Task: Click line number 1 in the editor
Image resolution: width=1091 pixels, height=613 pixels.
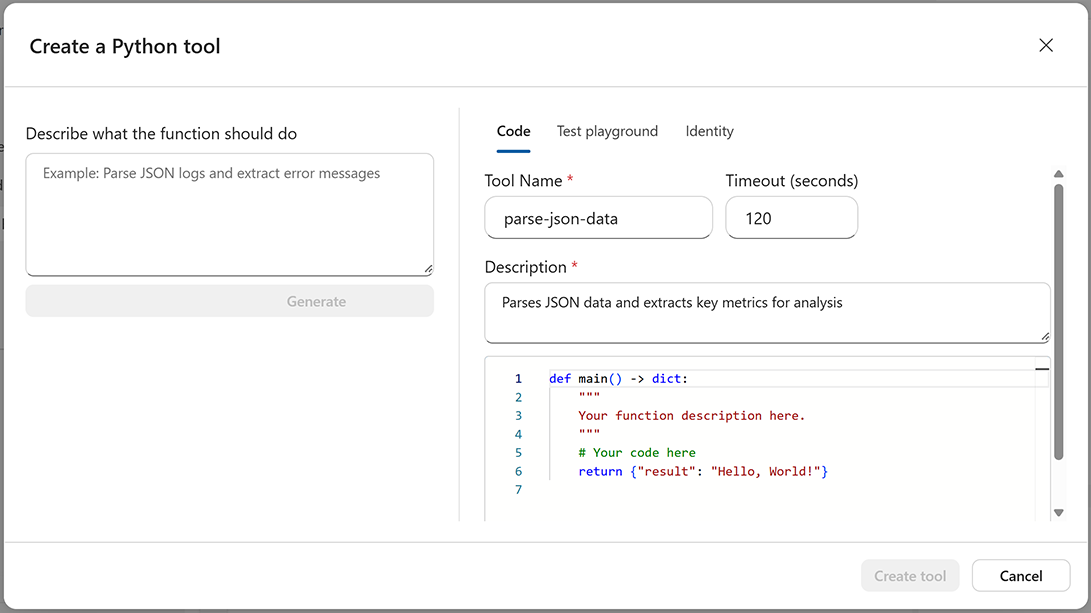Action: tap(518, 378)
